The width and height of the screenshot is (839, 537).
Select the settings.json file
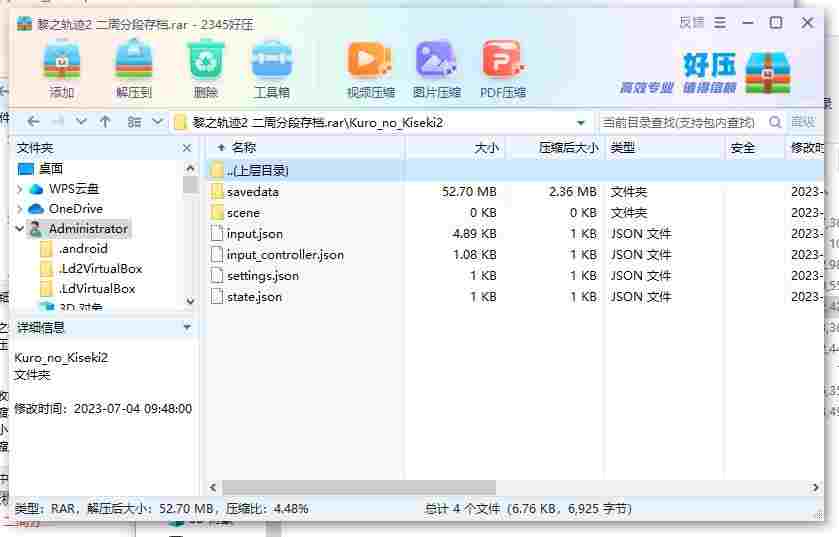515,275
